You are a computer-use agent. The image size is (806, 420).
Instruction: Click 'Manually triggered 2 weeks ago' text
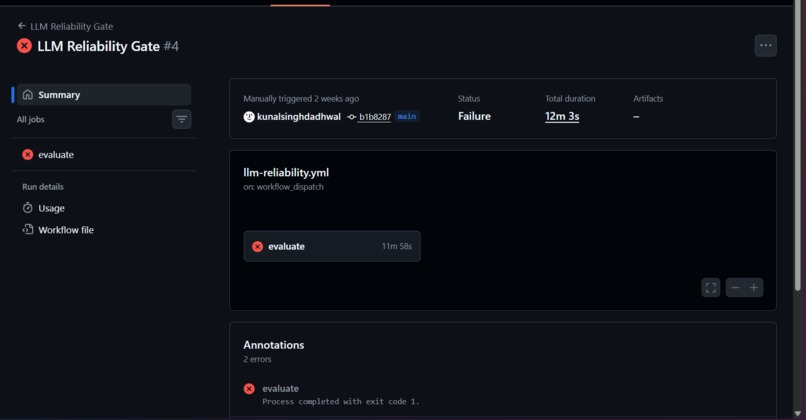(301, 99)
